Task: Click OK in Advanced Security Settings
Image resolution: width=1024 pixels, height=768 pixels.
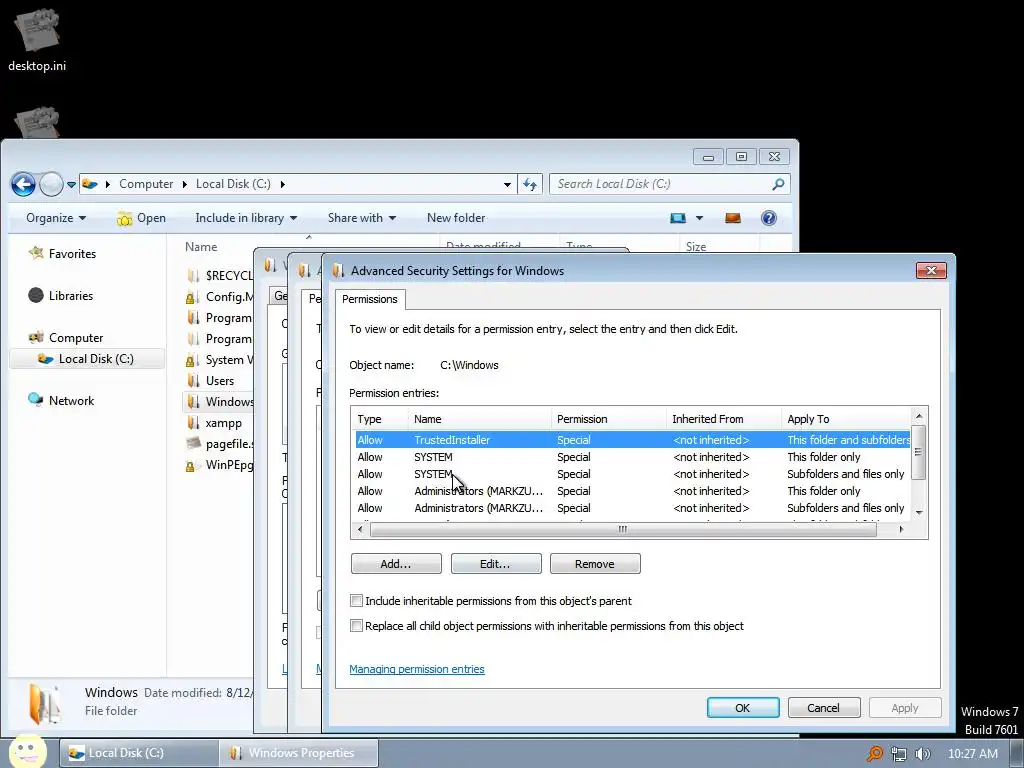Action: point(743,708)
